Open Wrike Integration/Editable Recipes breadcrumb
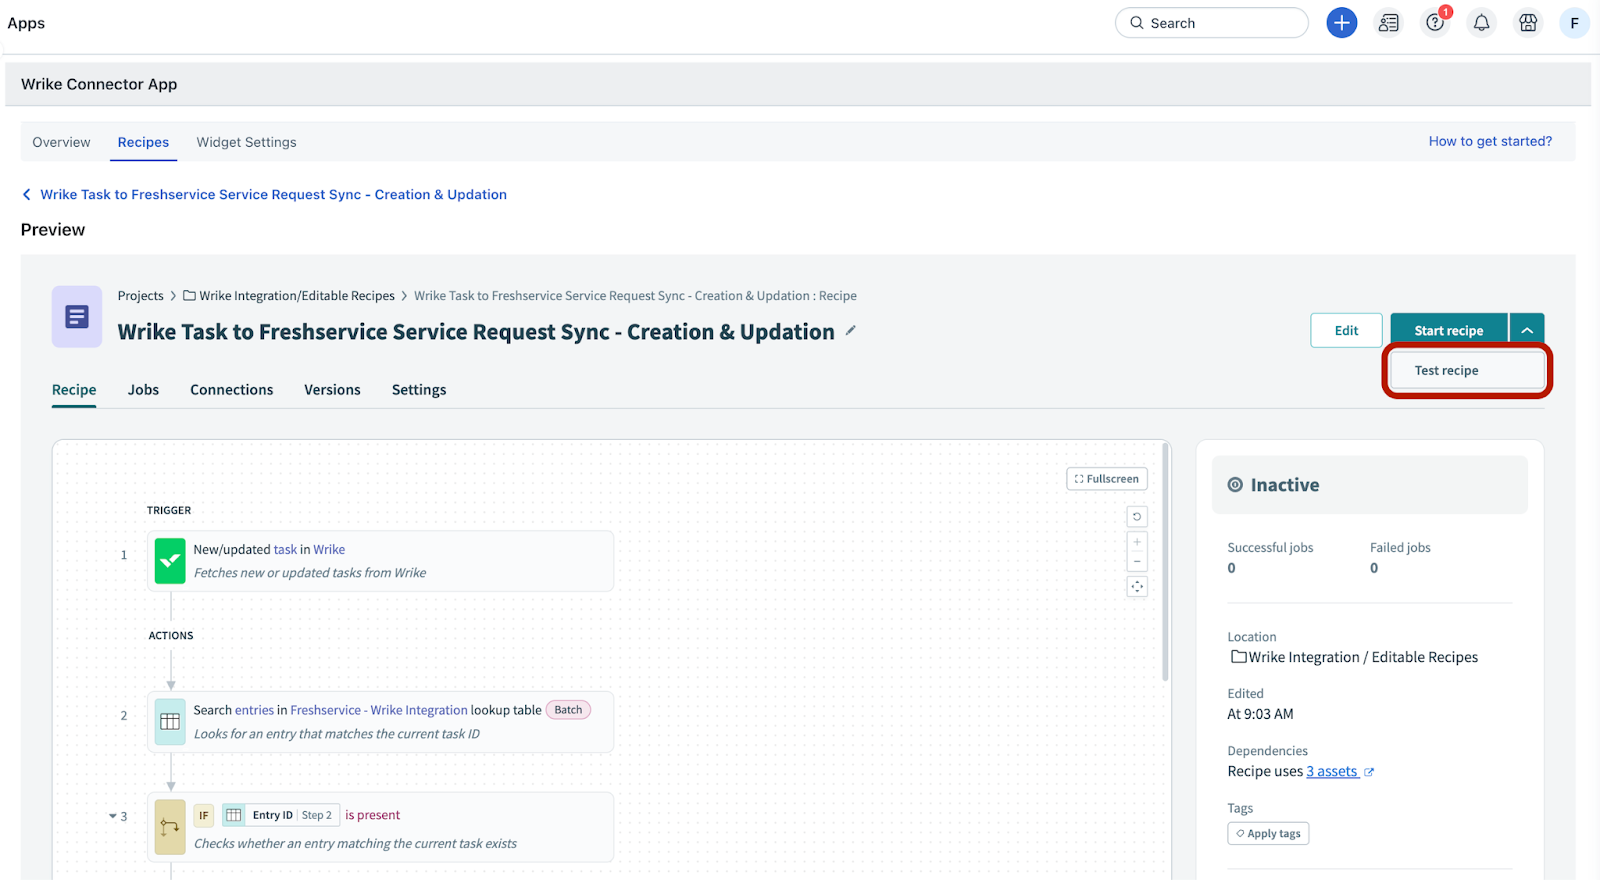 [x=297, y=296]
